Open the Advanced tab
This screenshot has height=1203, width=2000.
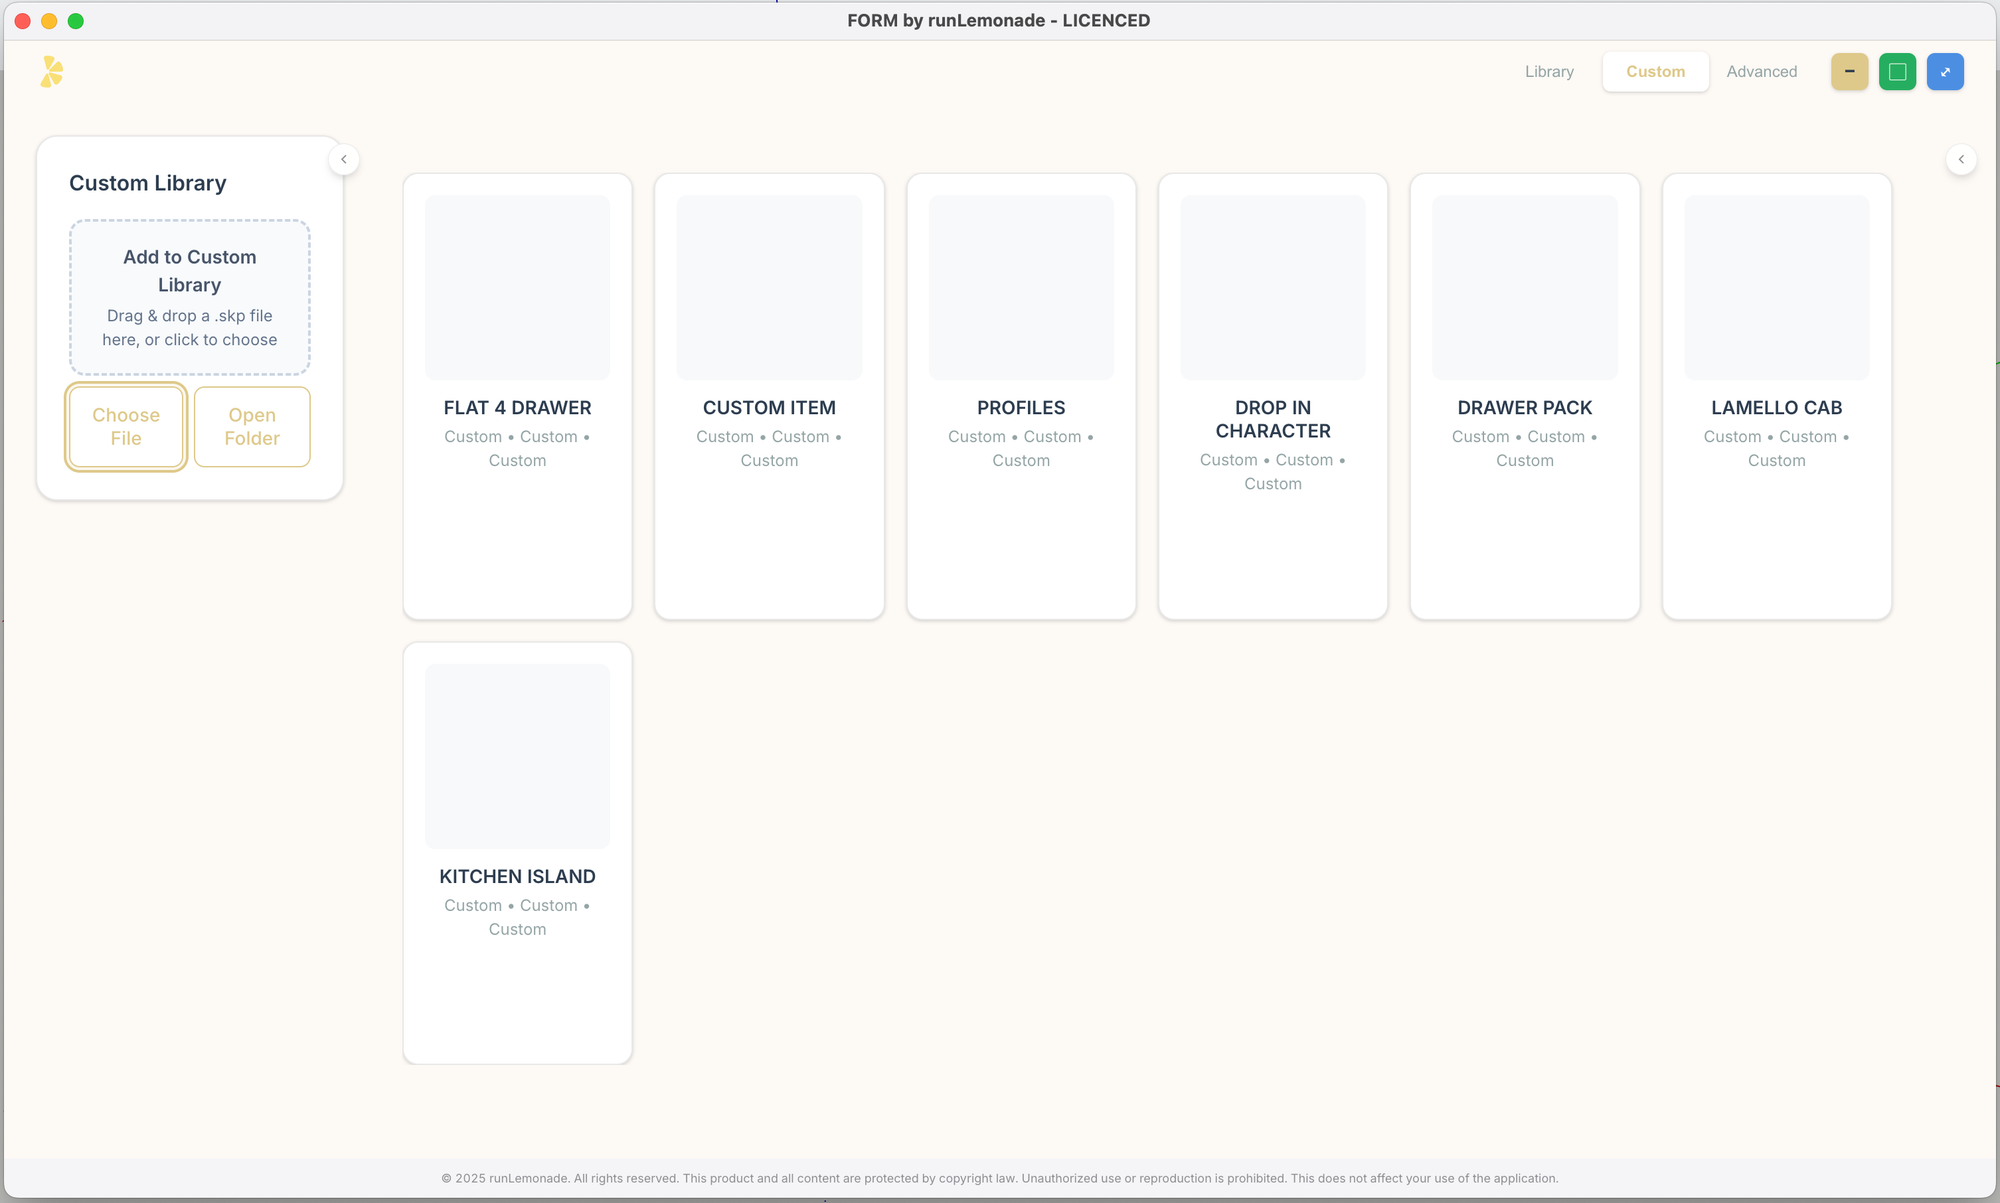click(1761, 72)
